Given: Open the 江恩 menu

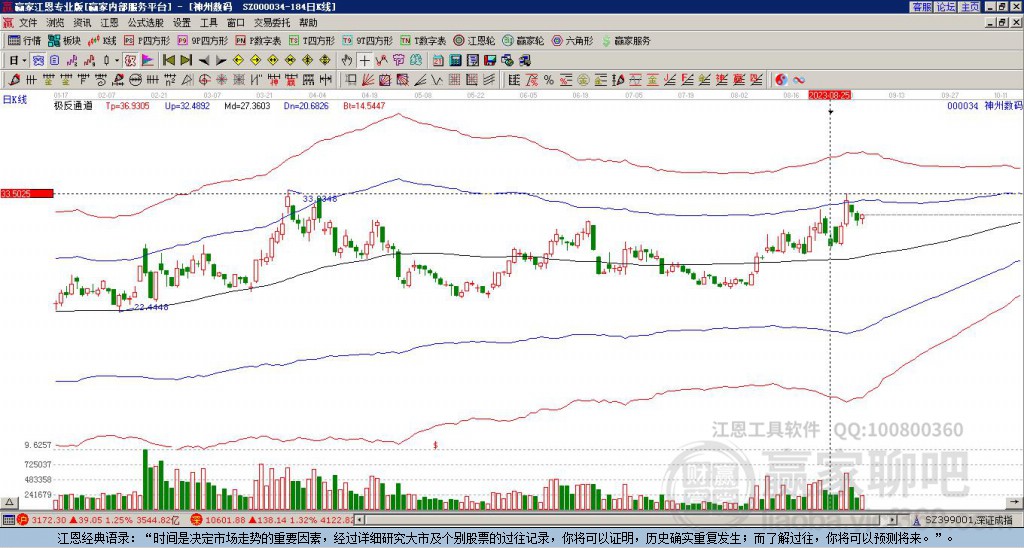Looking at the screenshot, I should 110,23.
